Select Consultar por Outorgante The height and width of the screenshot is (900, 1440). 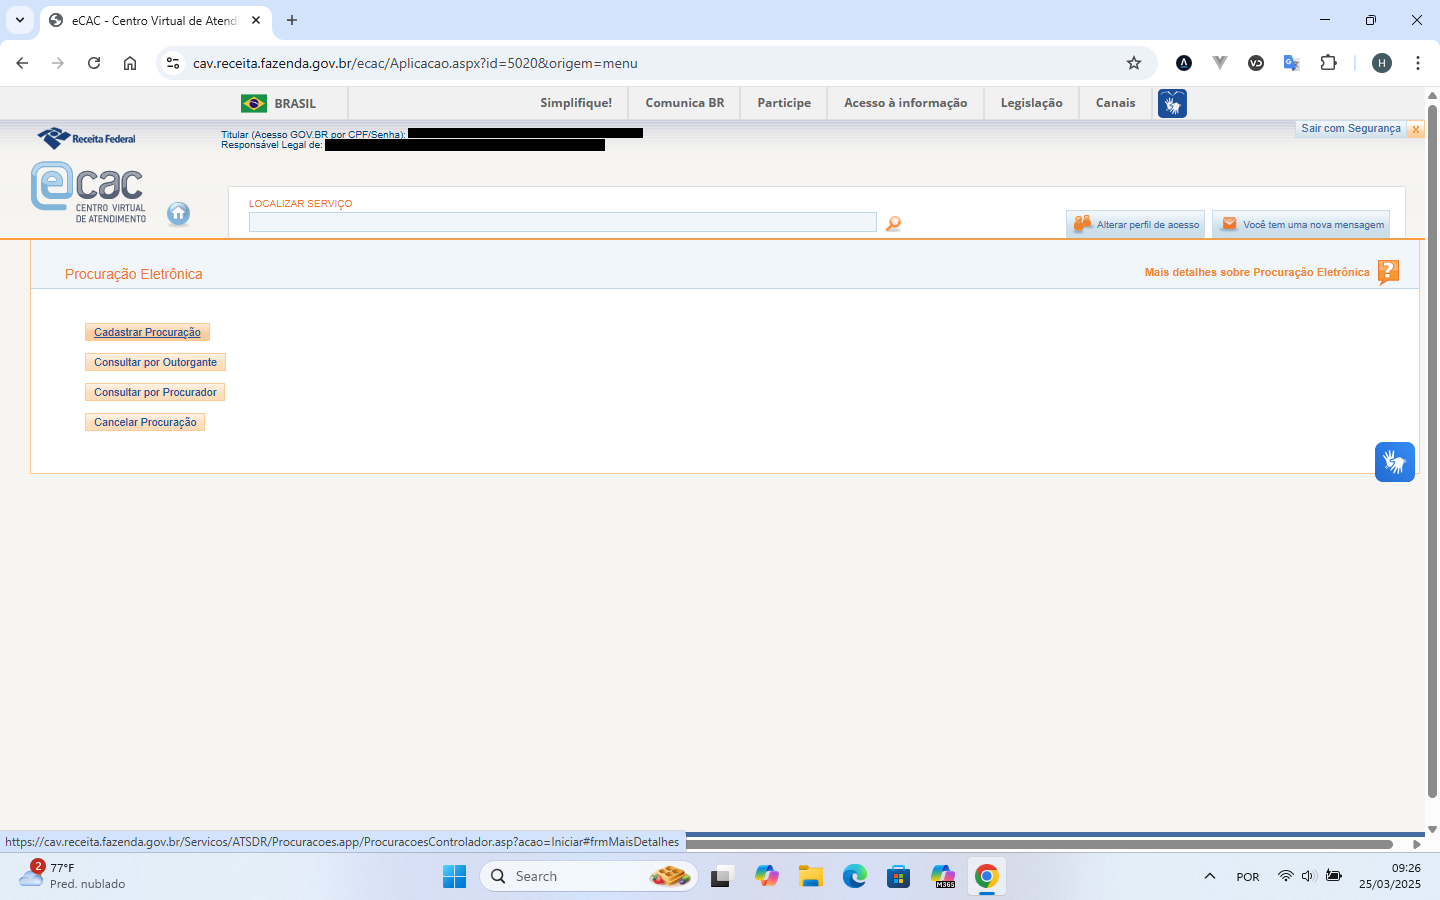(155, 362)
